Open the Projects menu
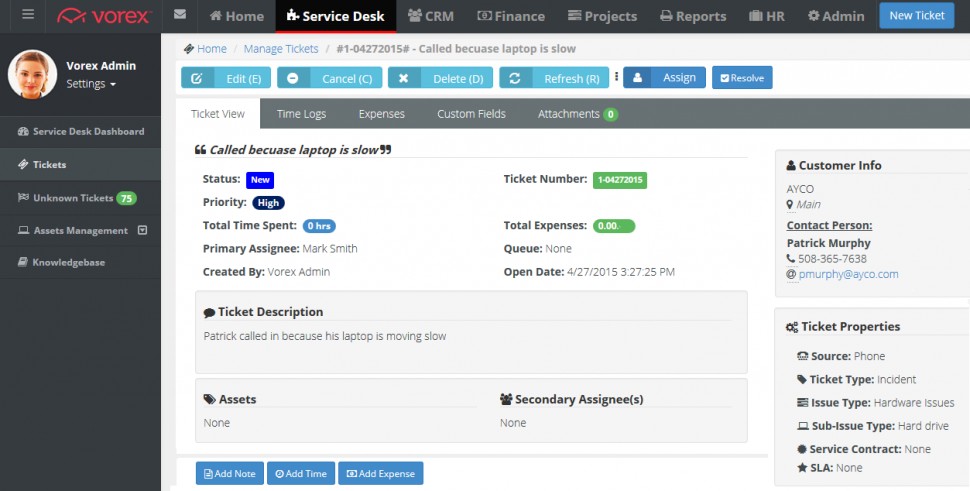This screenshot has height=491, width=970. pyautogui.click(x=602, y=16)
